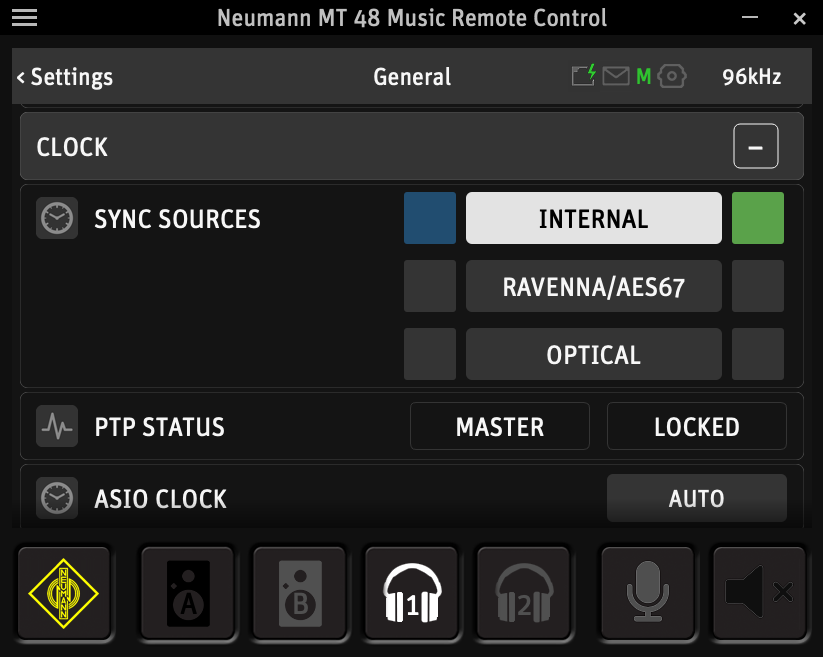Image resolution: width=823 pixels, height=657 pixels.
Task: Click the battery power status icon
Action: 584,75
